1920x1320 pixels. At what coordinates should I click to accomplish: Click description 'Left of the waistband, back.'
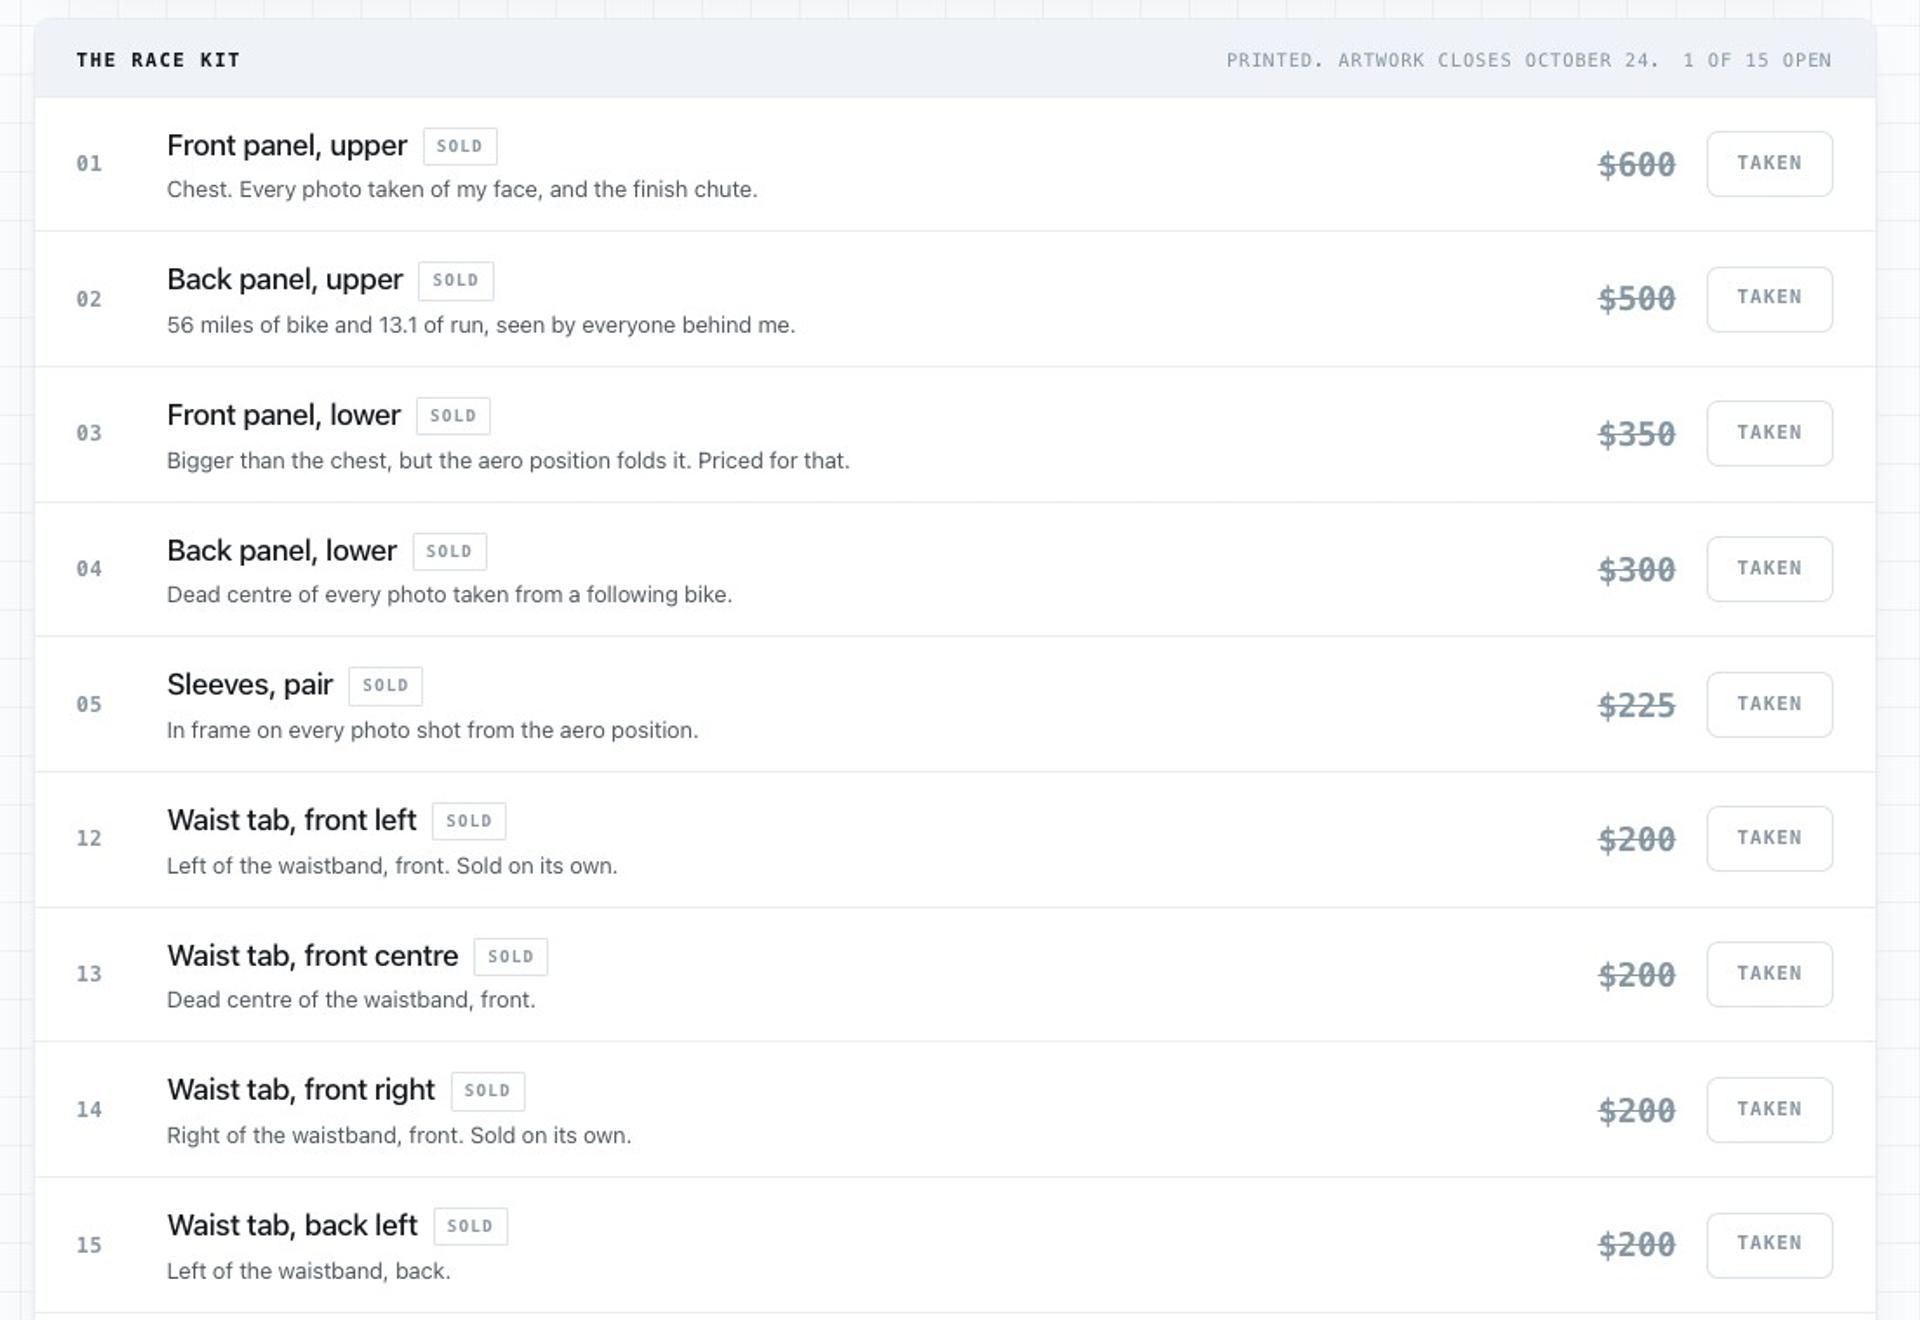[x=308, y=1271]
